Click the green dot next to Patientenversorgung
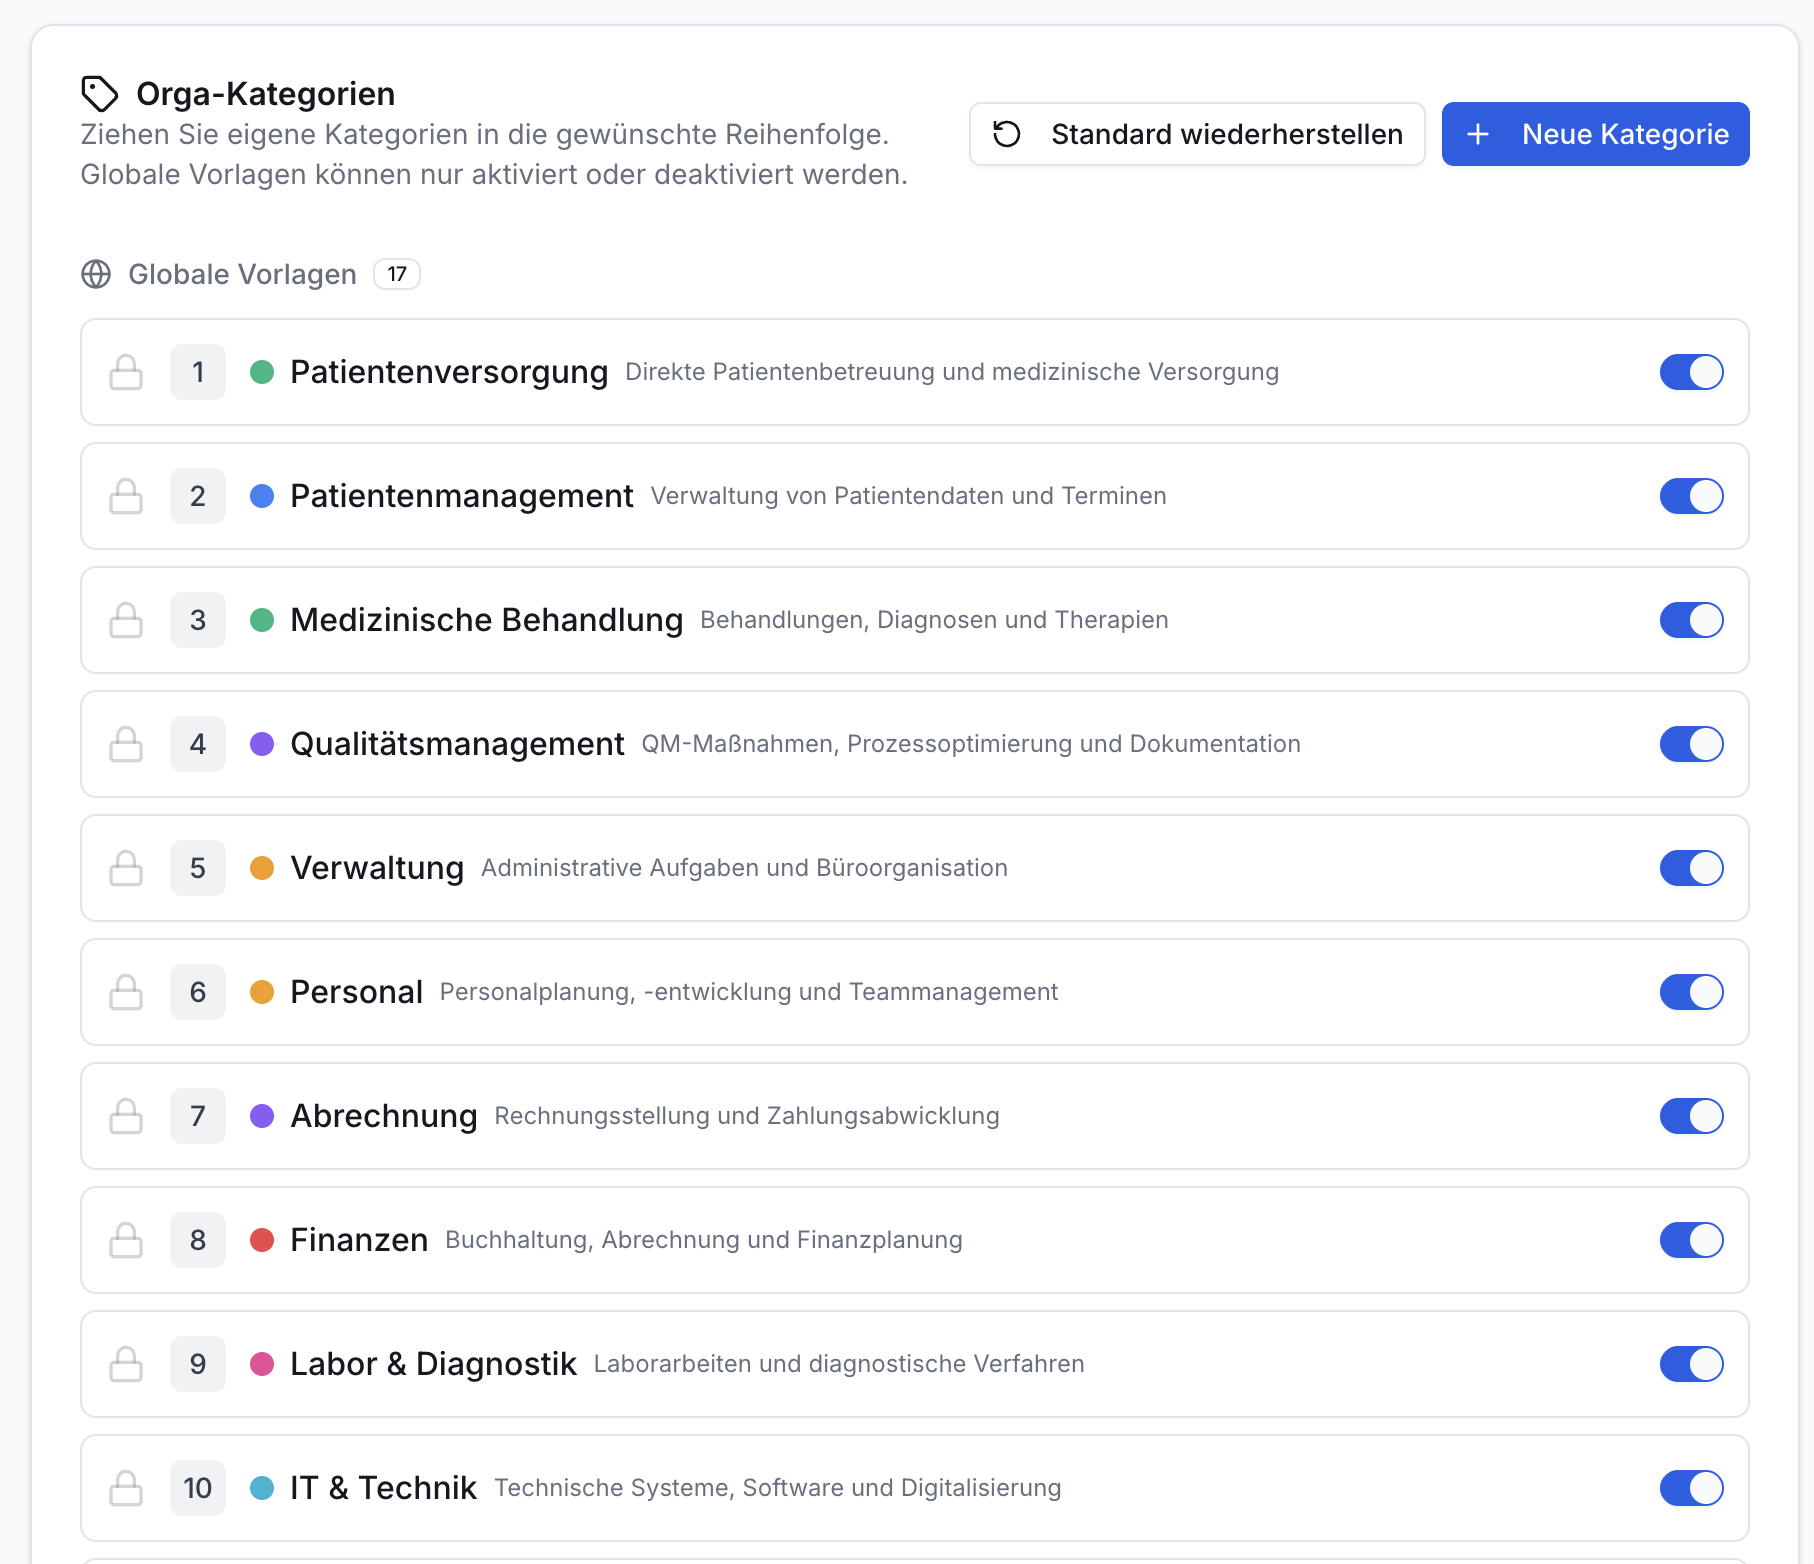Viewport: 1814px width, 1564px height. [262, 372]
